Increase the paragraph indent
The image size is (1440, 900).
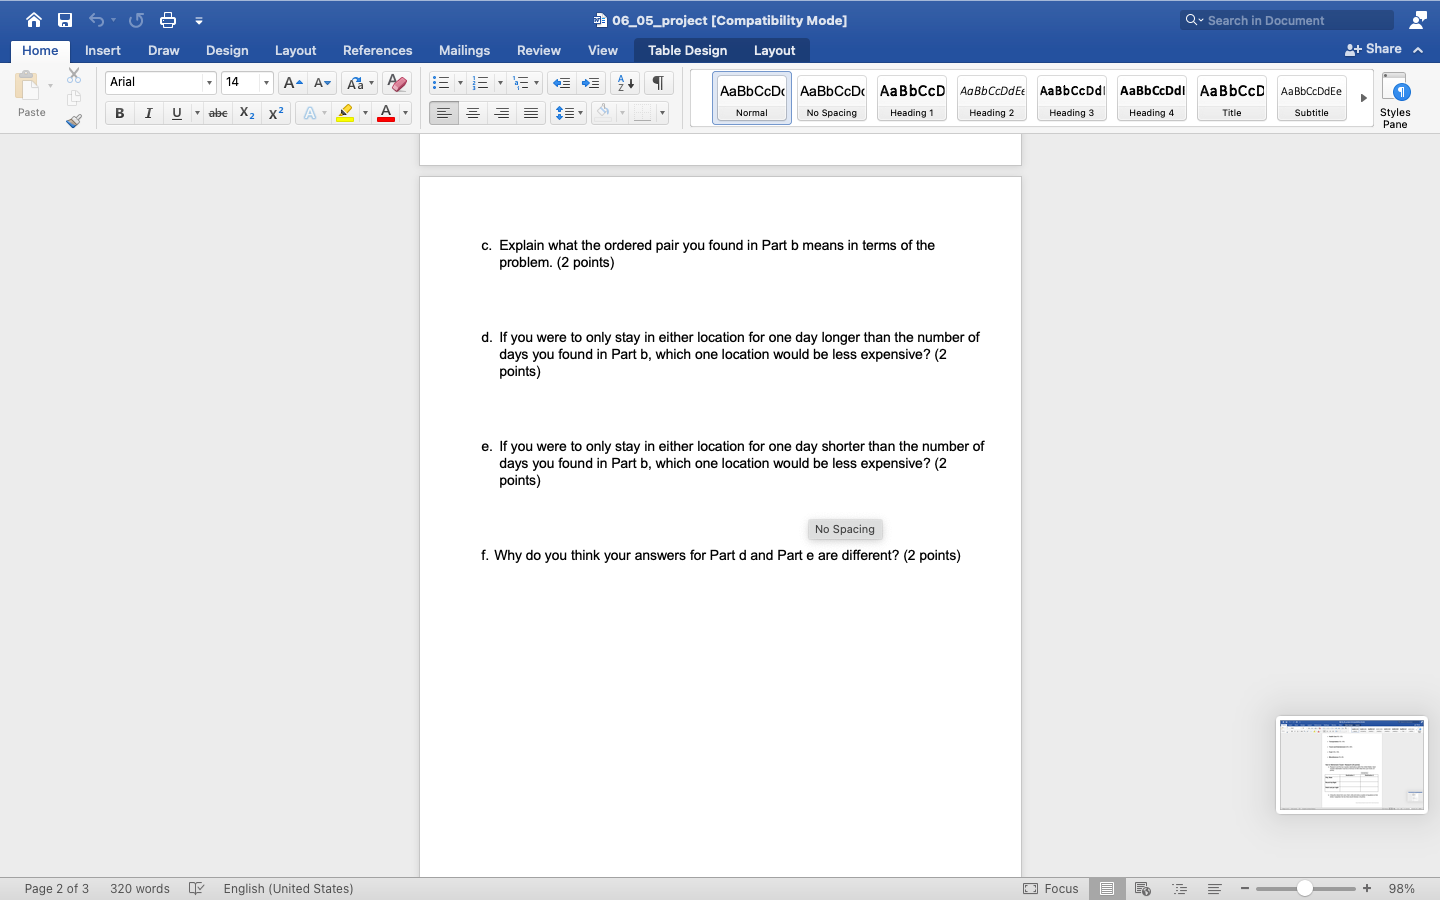[x=591, y=83]
